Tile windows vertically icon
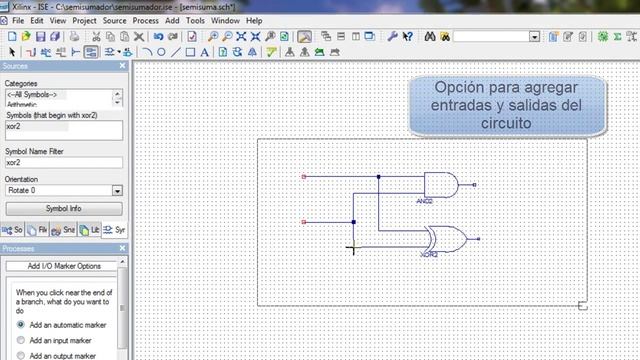640x360 pixels. [356, 37]
